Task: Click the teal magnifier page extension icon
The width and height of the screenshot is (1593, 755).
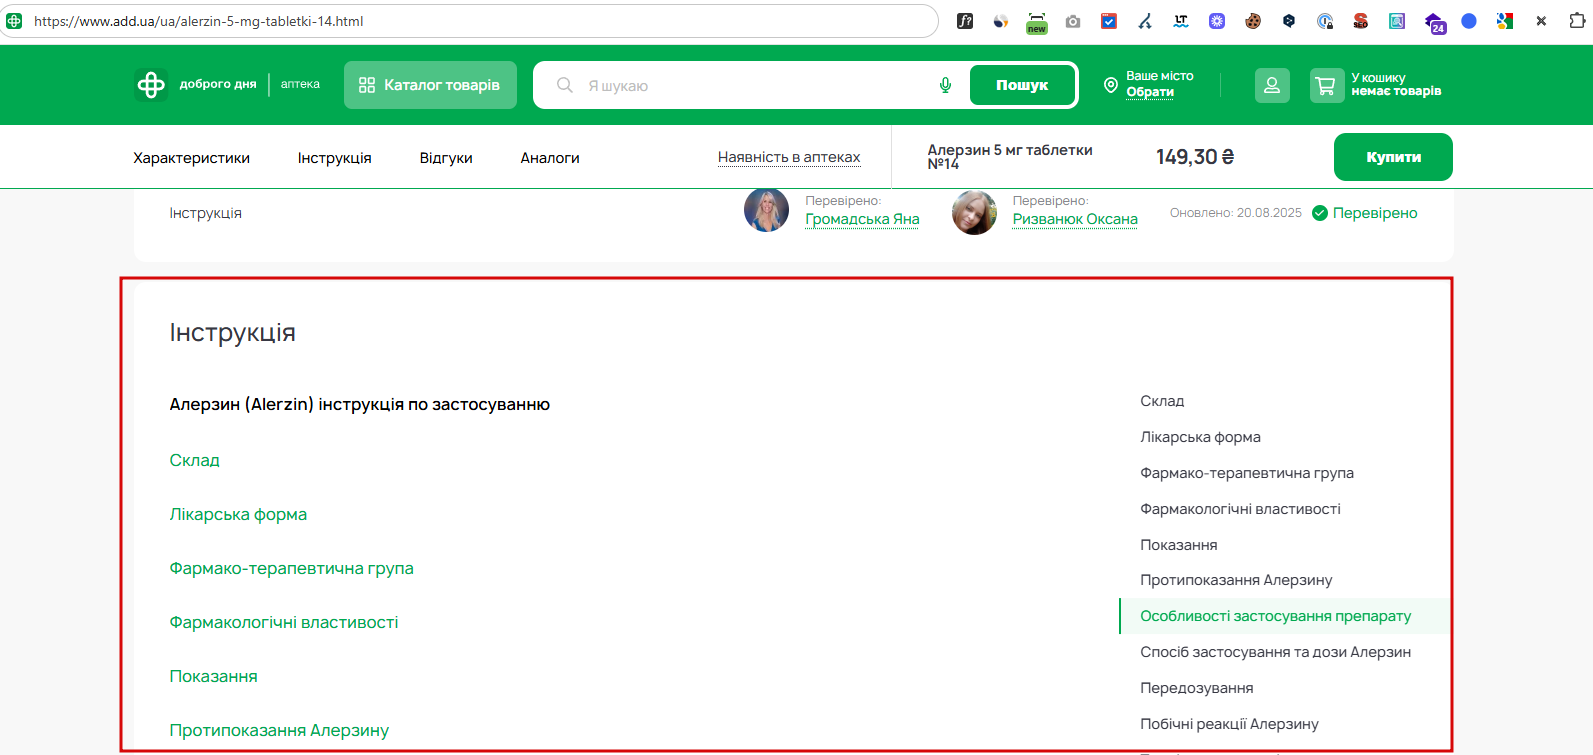Action: (x=1397, y=21)
